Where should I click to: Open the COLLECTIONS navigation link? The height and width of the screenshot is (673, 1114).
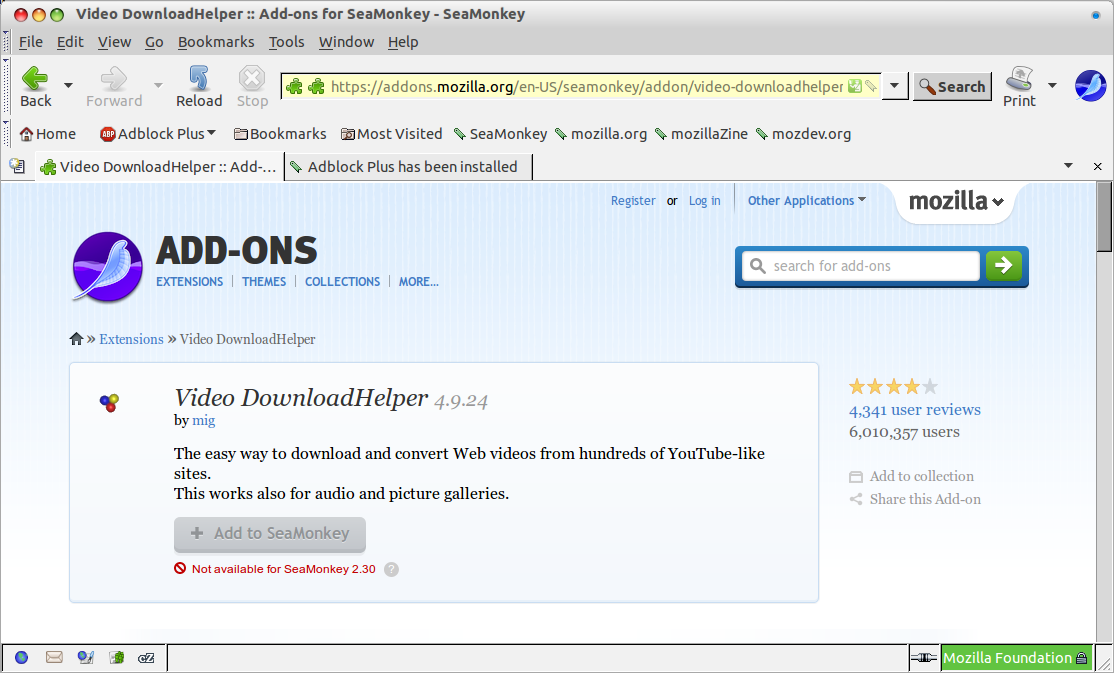(342, 281)
